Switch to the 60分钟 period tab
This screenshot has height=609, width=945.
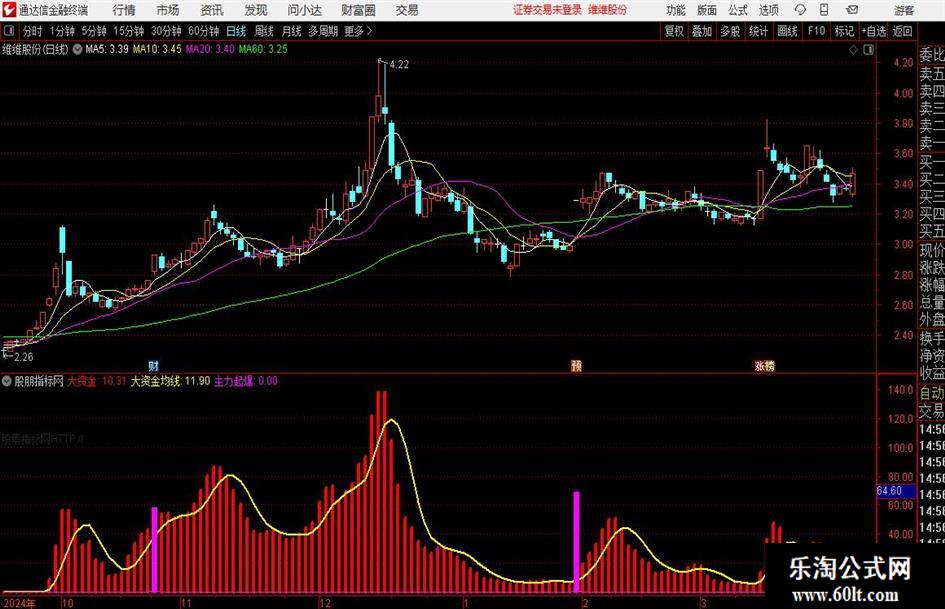pos(204,31)
